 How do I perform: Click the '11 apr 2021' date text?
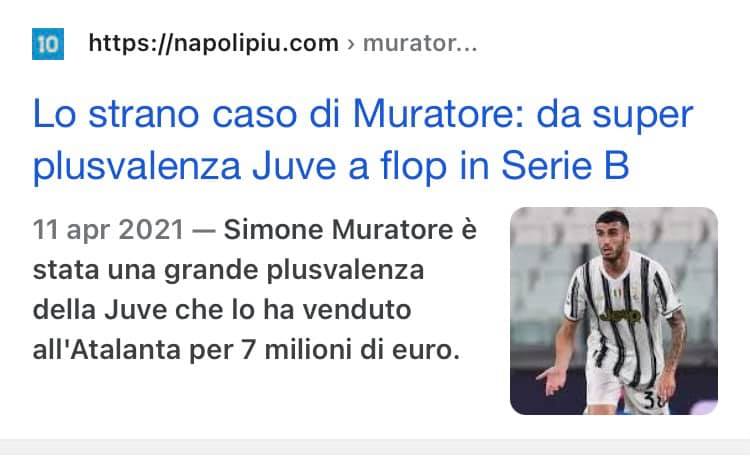(108, 230)
